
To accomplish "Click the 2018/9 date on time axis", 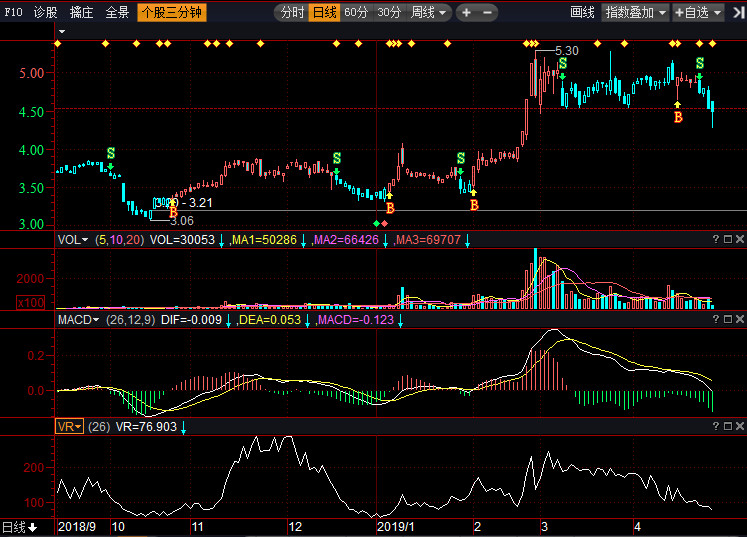I will pos(77,527).
